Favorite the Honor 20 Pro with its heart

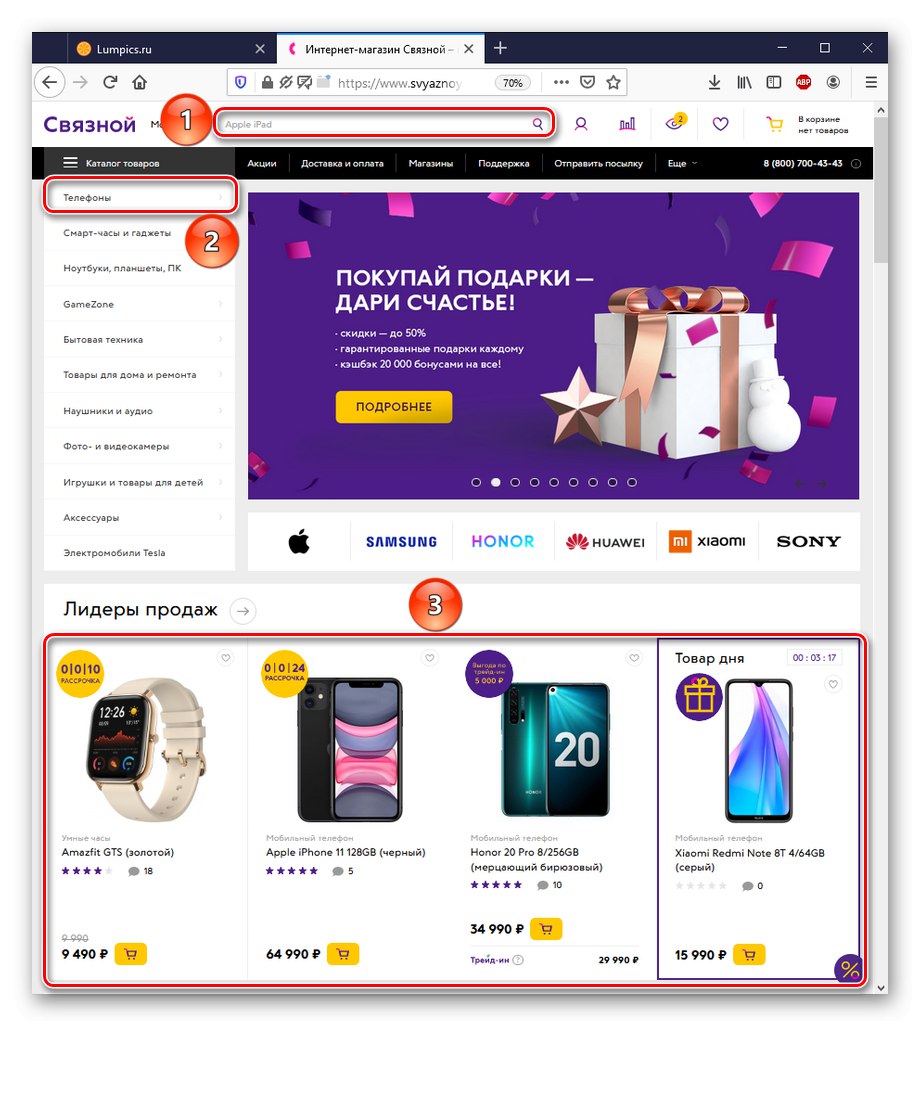tap(634, 658)
